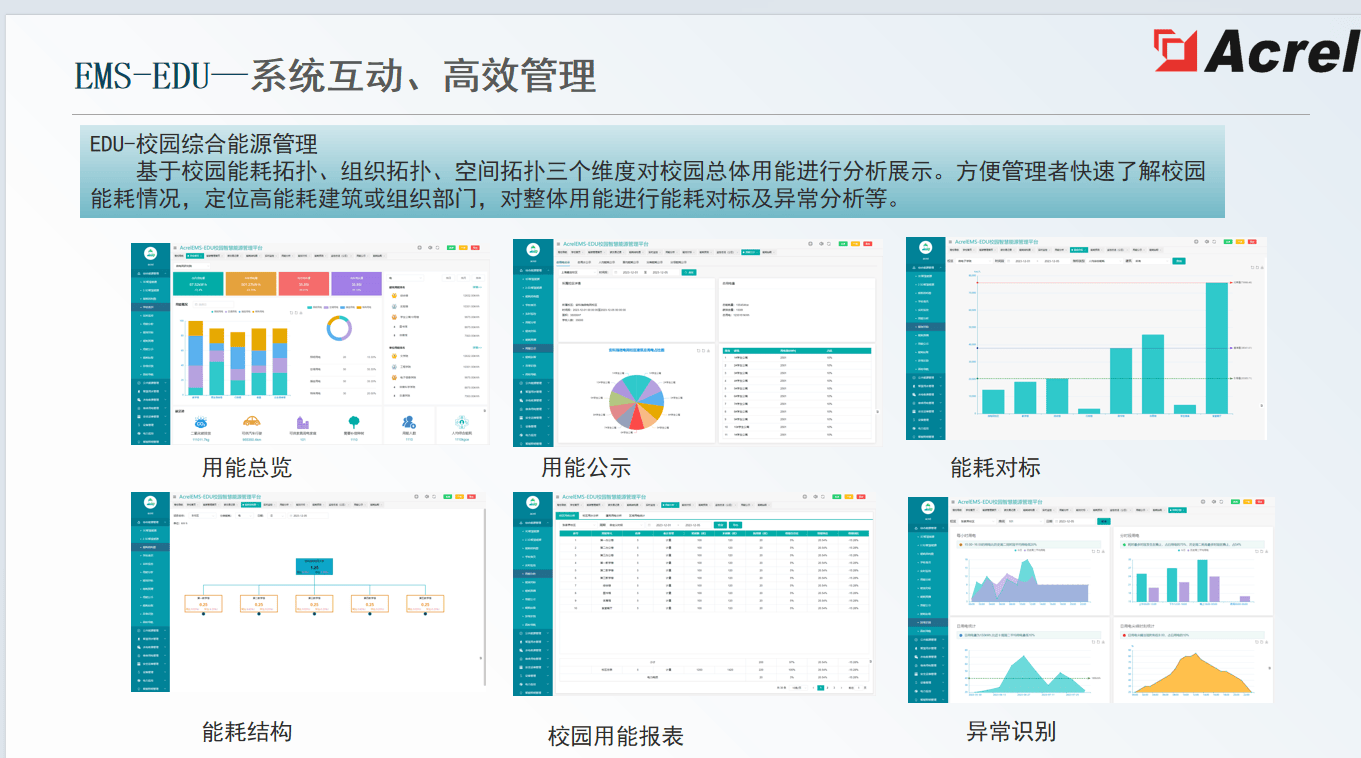1361x758 pixels.
Task: Select the highlighted sidebar item in 用能公示
Action: [x=532, y=348]
